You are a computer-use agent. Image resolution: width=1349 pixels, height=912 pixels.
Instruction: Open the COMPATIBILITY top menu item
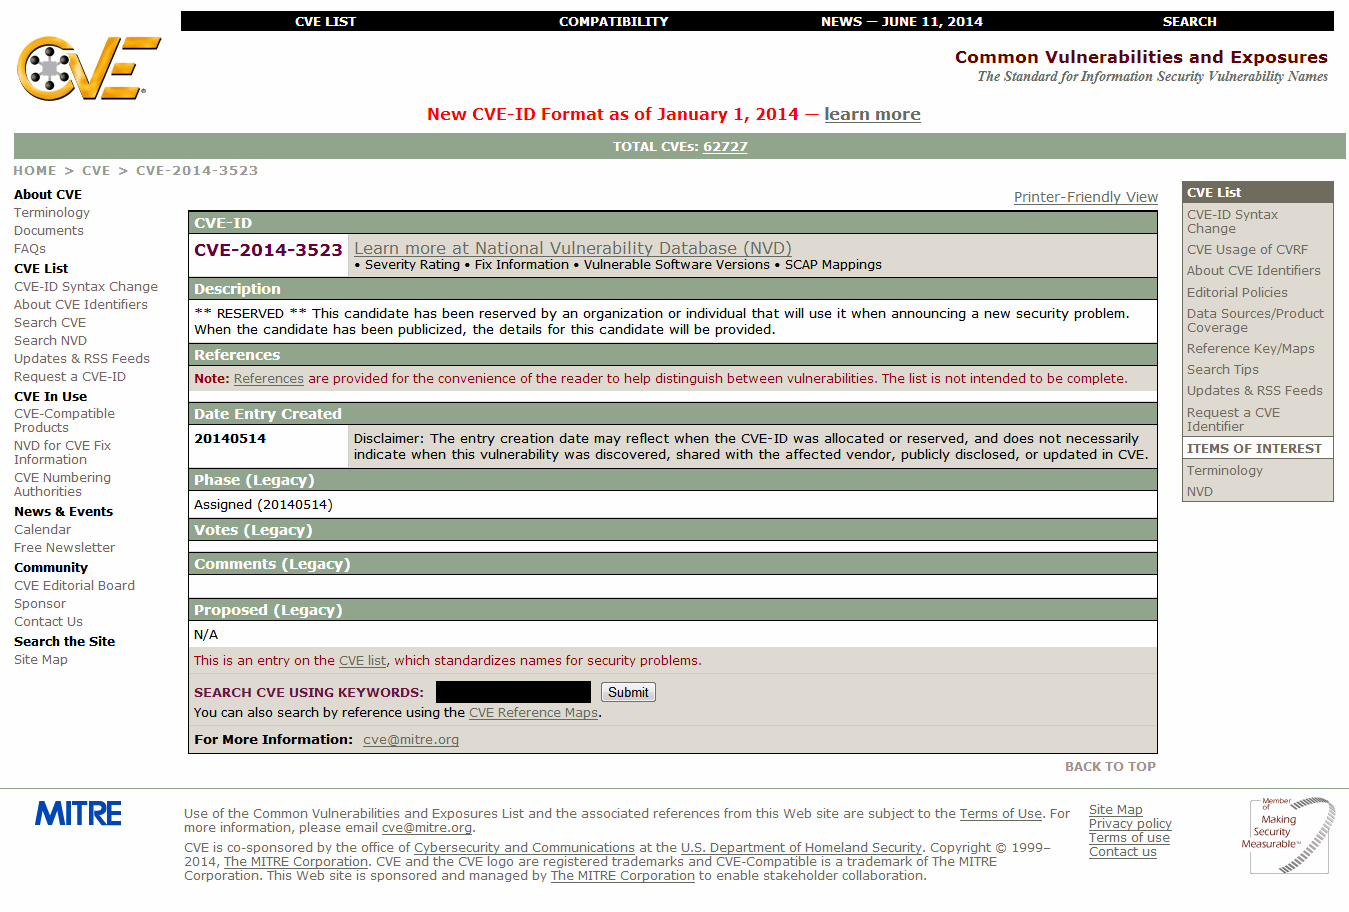(x=613, y=21)
